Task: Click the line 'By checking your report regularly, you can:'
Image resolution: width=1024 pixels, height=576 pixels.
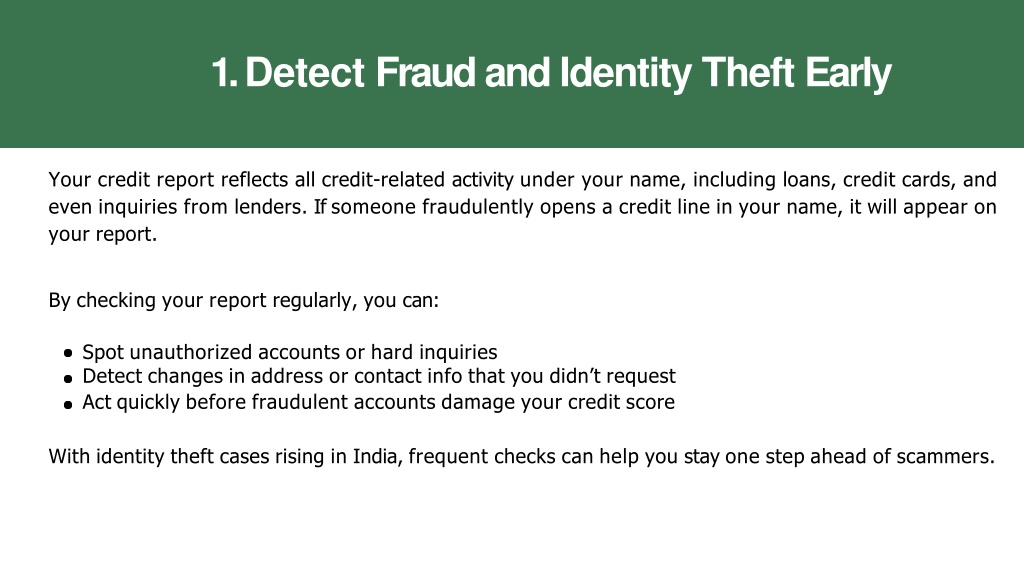Action: pyautogui.click(x=244, y=300)
